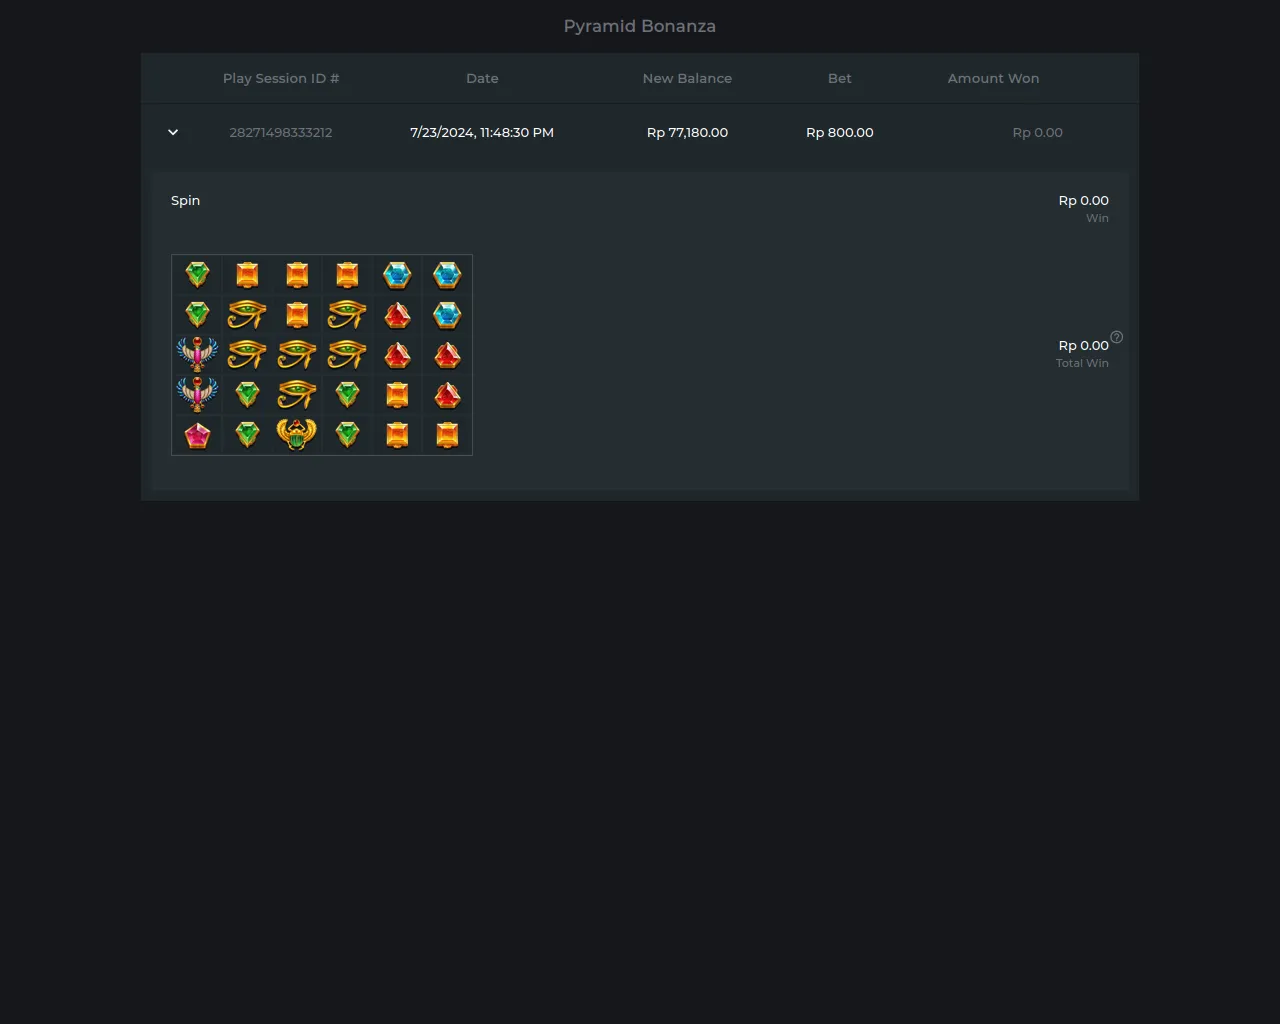1280x1024 pixels.
Task: Select the green gem in the grid's top-left corner
Action: pos(197,274)
